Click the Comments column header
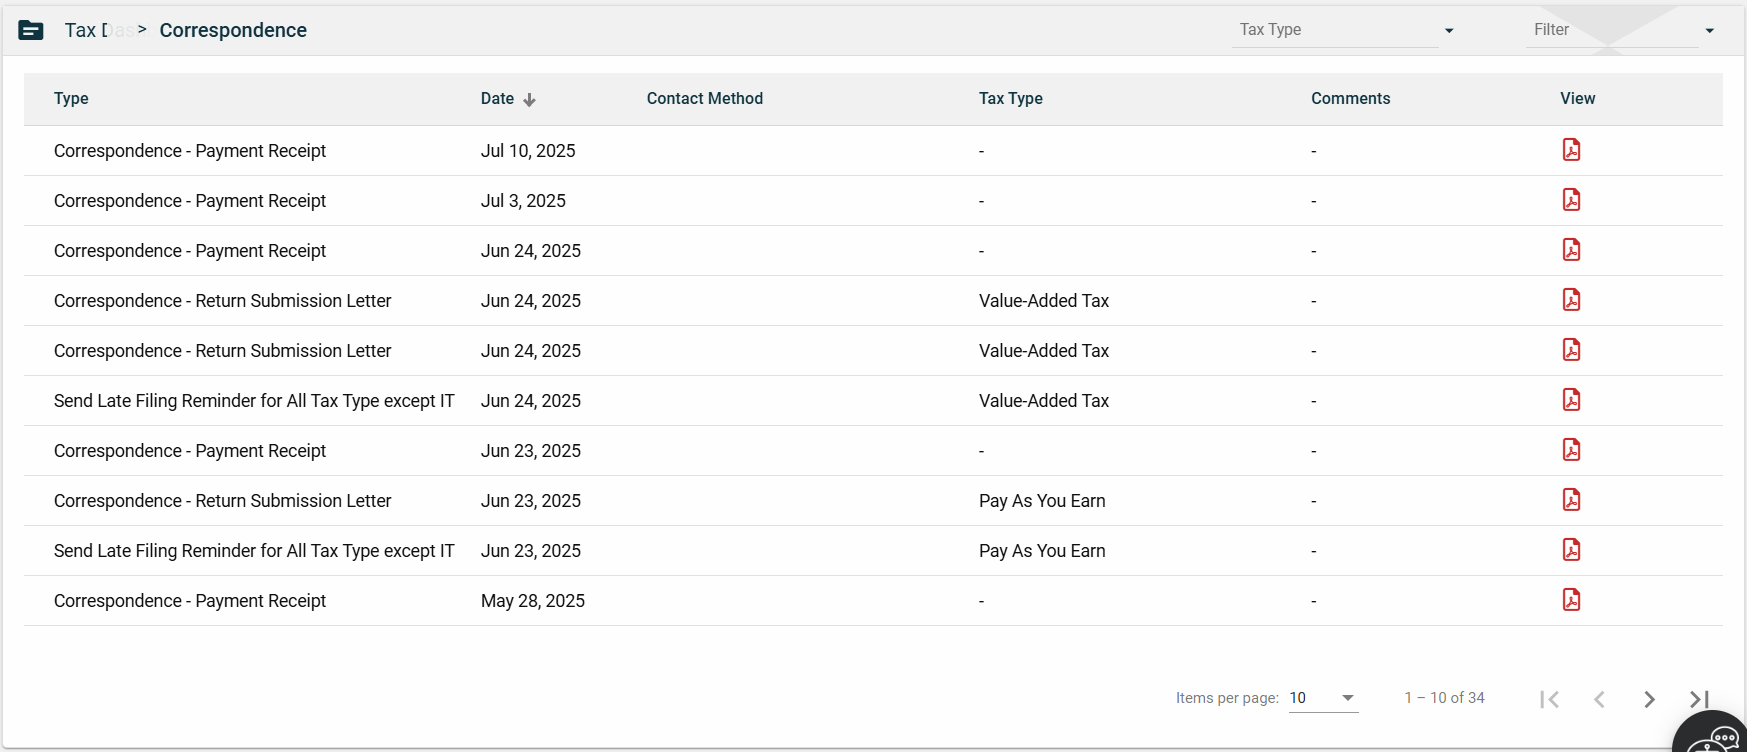The width and height of the screenshot is (1747, 752). [1350, 99]
